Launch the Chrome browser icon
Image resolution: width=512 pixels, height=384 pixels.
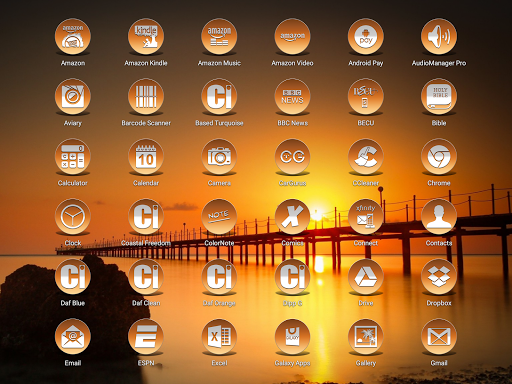439,157
